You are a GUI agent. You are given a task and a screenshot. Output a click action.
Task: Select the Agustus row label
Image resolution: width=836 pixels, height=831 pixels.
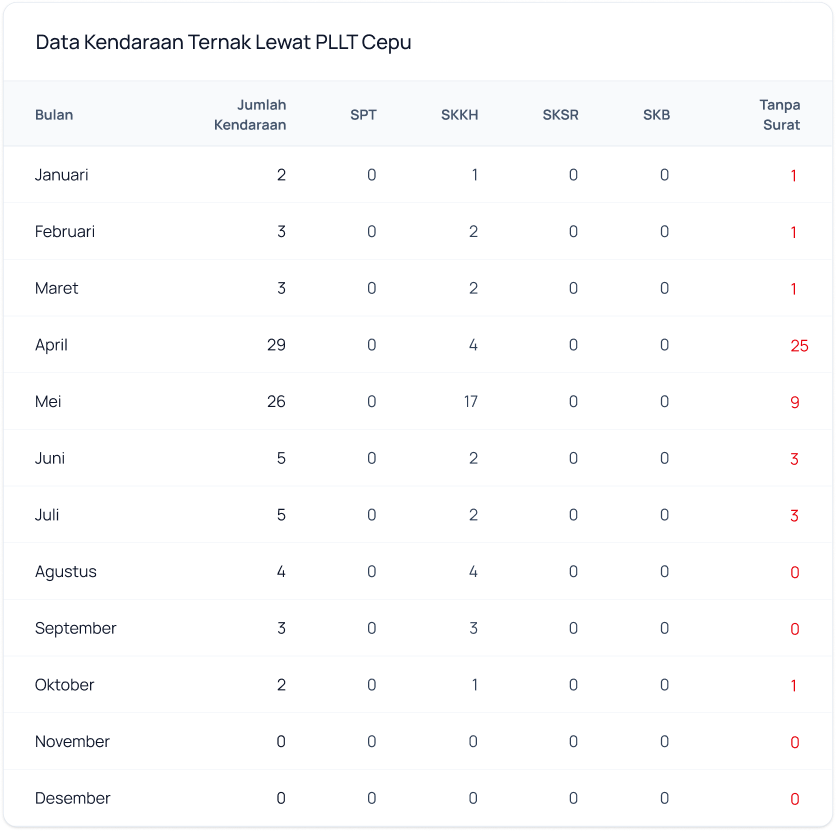[x=66, y=572]
